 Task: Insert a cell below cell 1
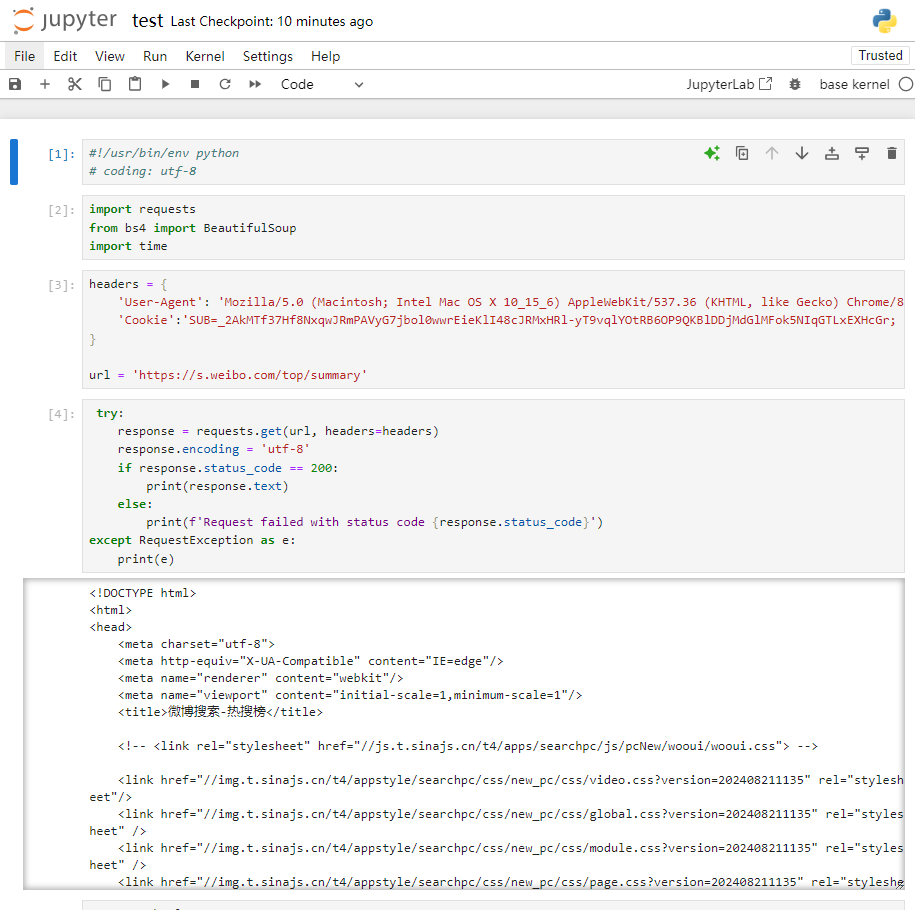(x=862, y=153)
